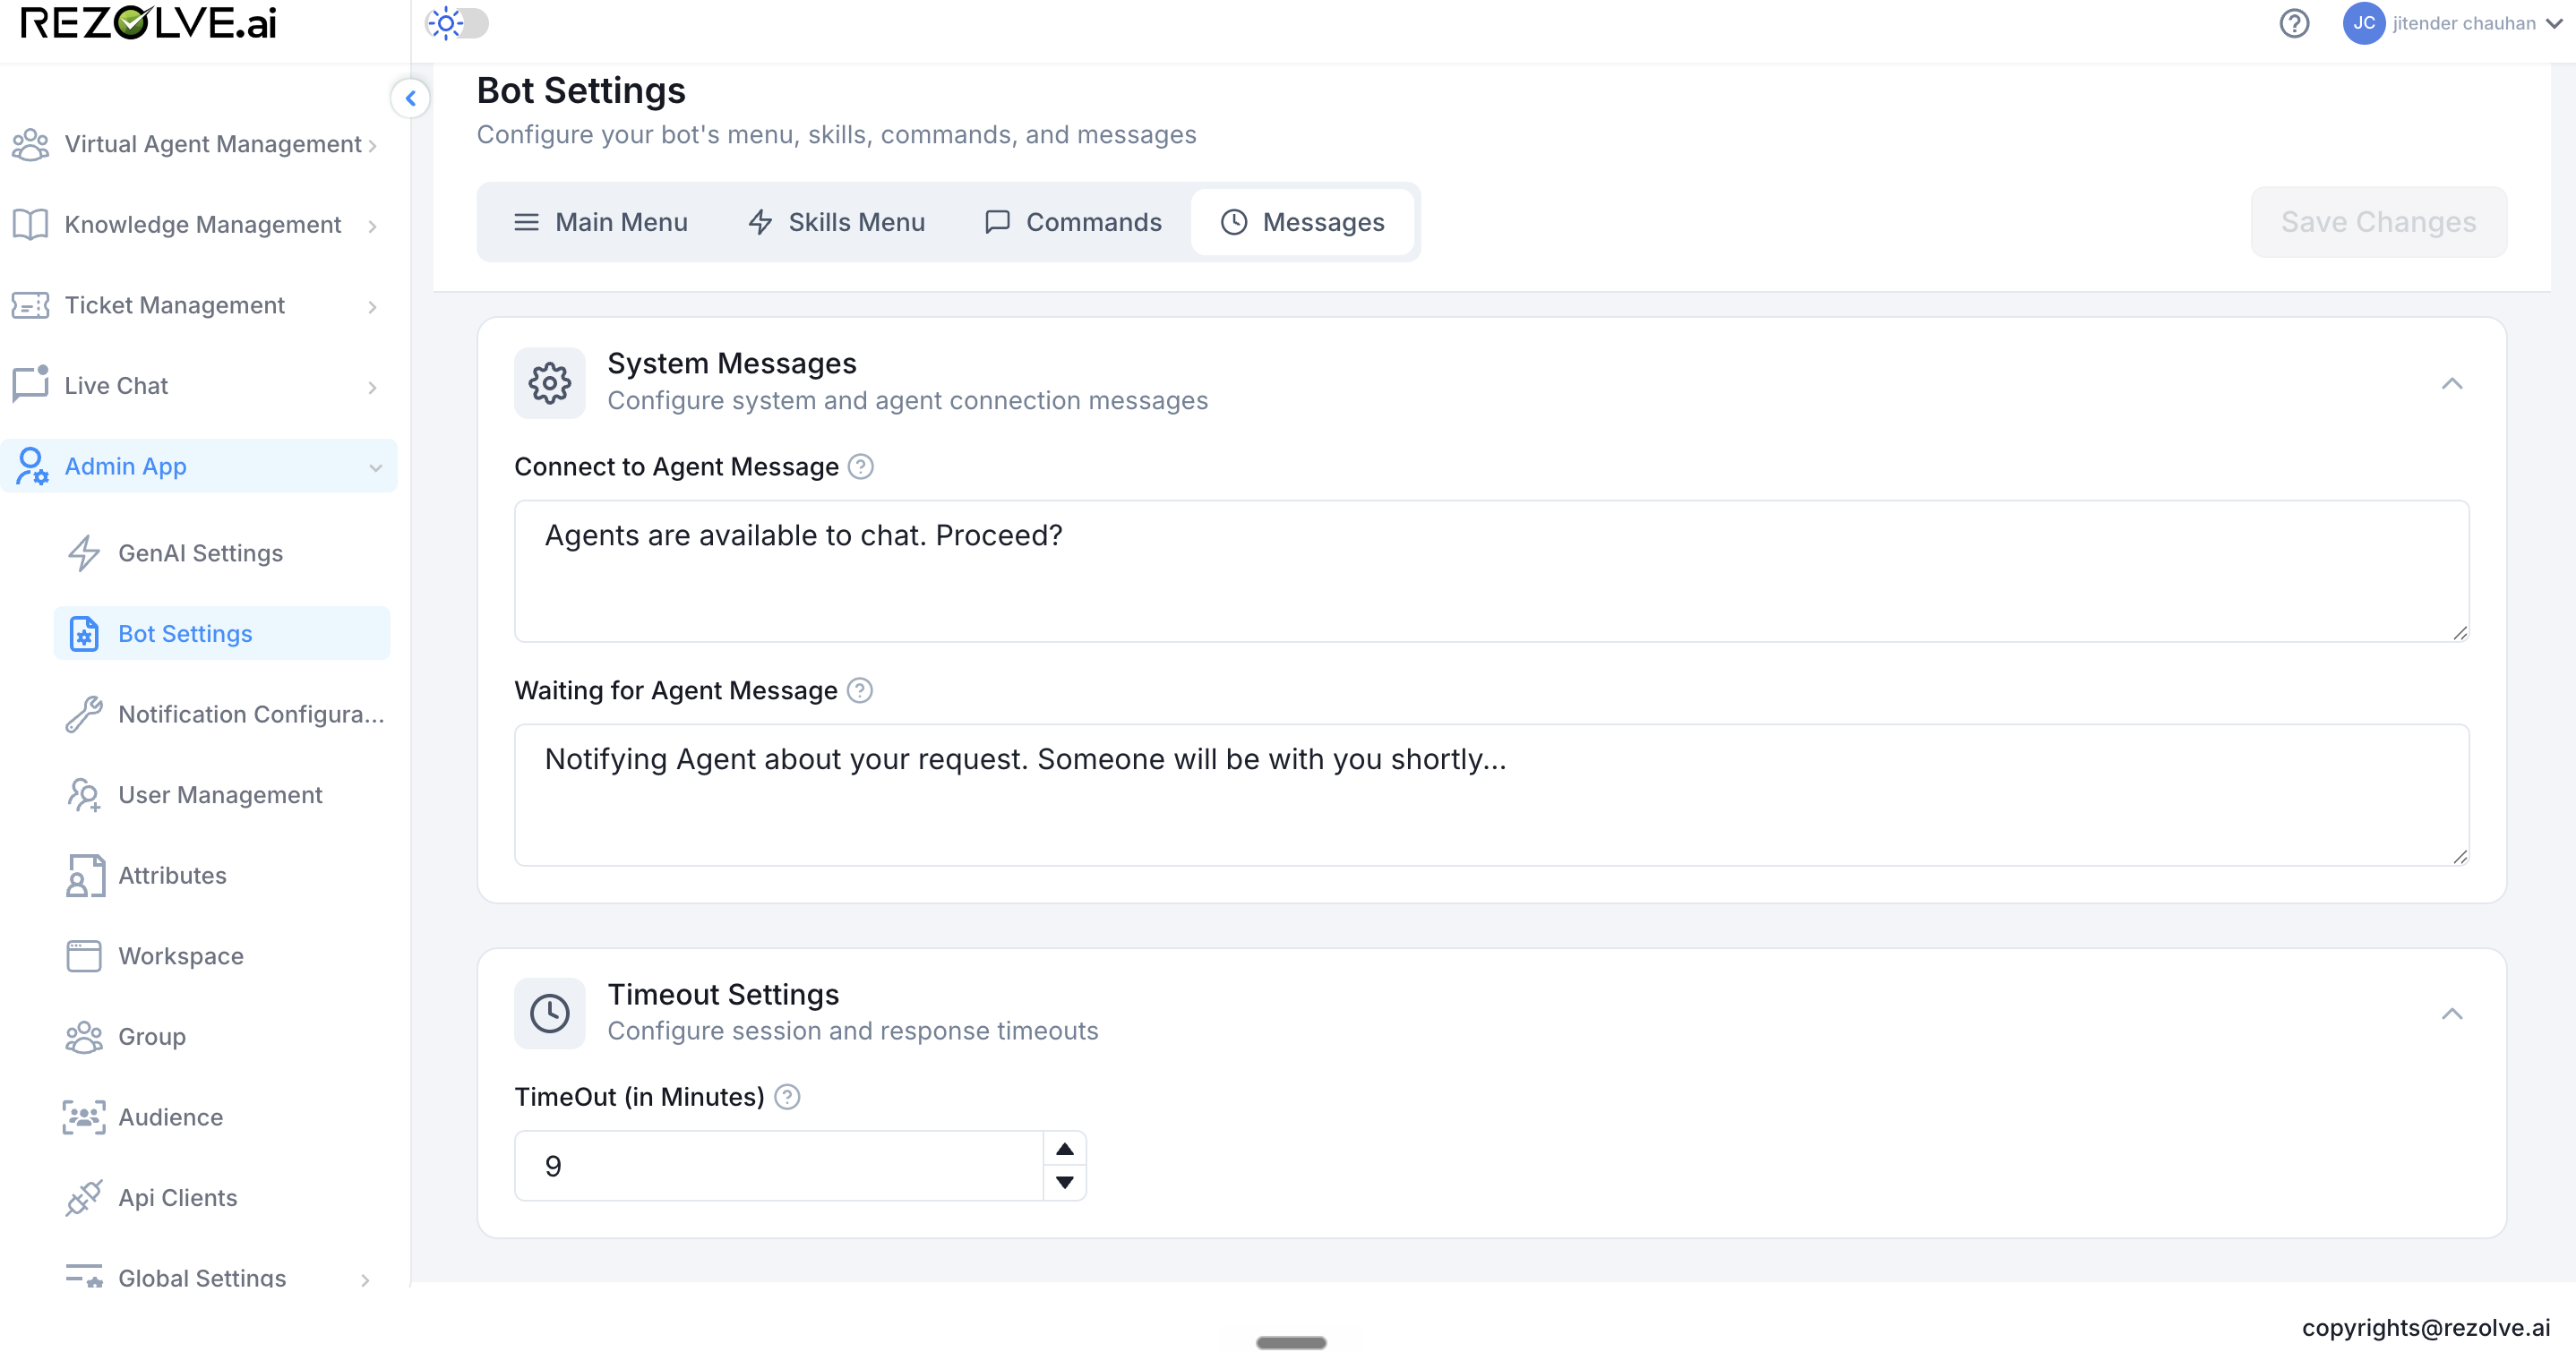Screen dimensions: 2576x1352
Task: Expand Virtual Agent Management chevron
Action: [372, 146]
